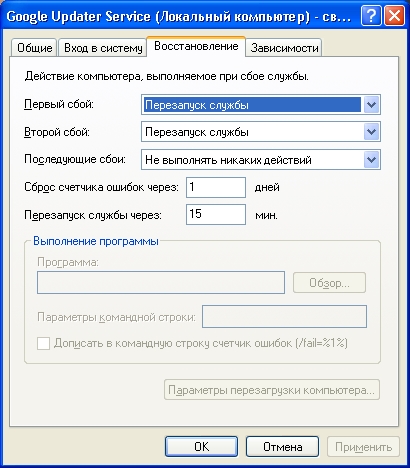Click the Отмена button
The height and width of the screenshot is (468, 410).
click(x=282, y=447)
